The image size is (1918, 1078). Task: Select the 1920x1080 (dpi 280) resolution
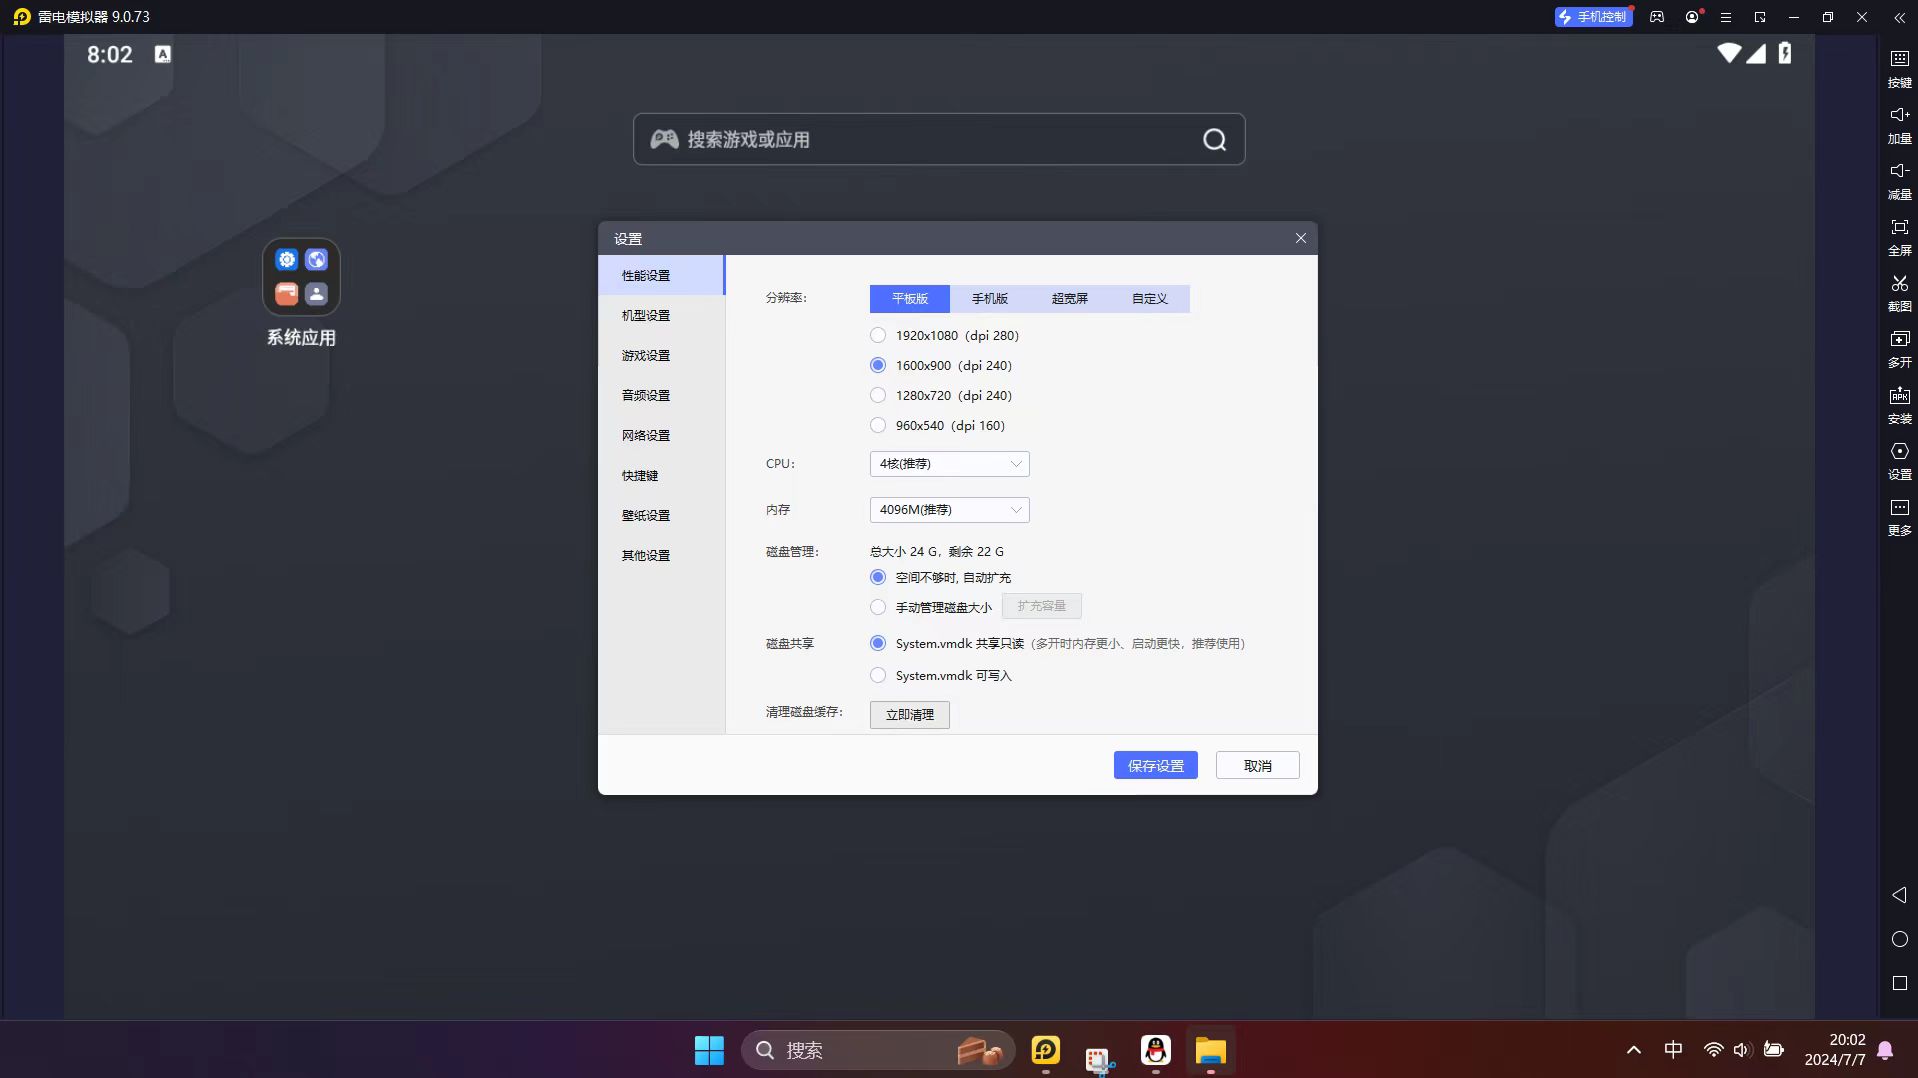click(x=878, y=335)
